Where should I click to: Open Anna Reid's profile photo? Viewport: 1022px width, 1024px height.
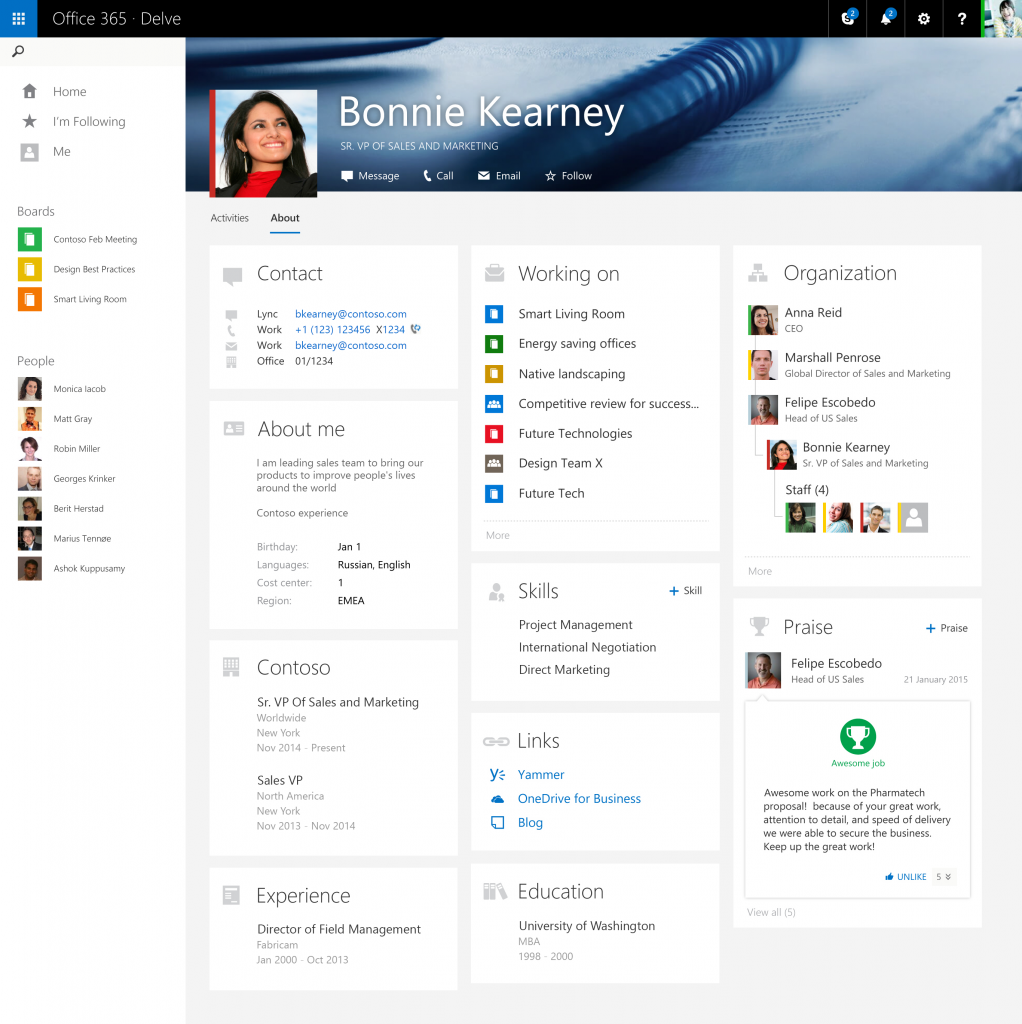click(763, 320)
